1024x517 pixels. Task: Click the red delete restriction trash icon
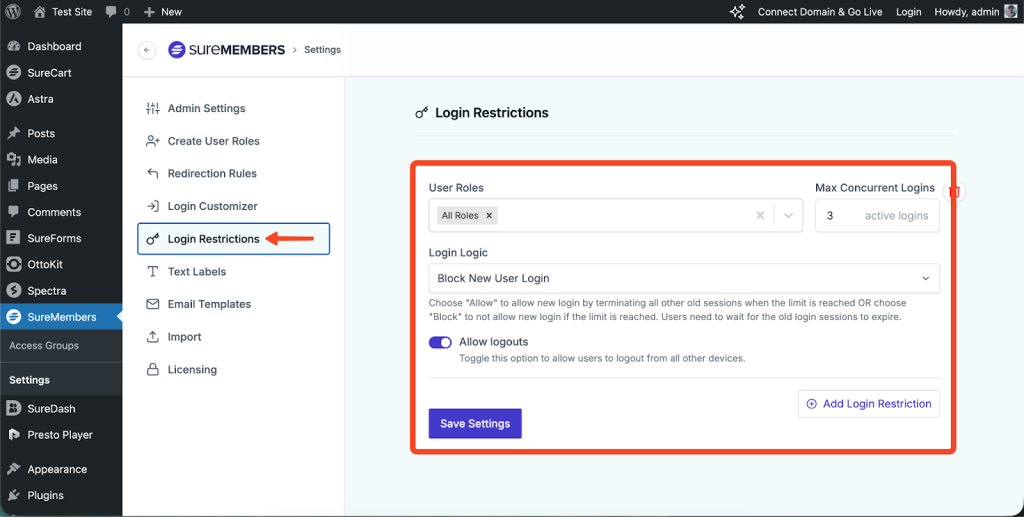coord(954,191)
